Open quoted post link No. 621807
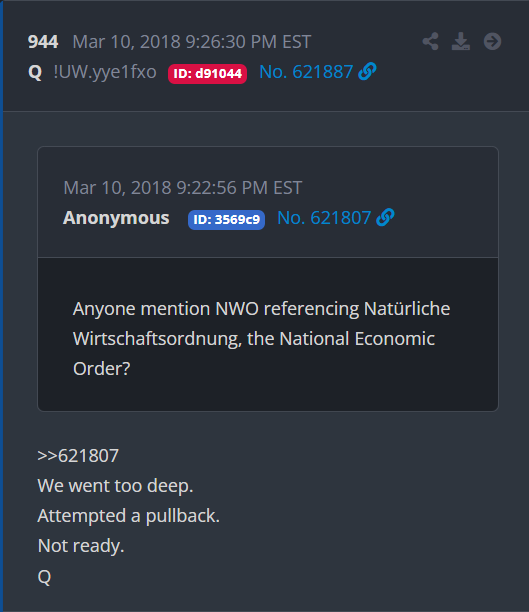The image size is (529, 612). pyautogui.click(x=324, y=218)
